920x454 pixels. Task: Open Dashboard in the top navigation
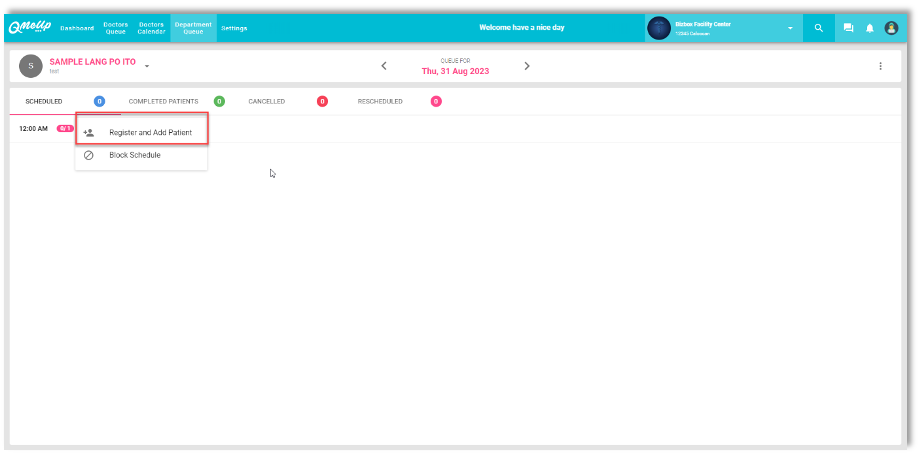[x=77, y=28]
